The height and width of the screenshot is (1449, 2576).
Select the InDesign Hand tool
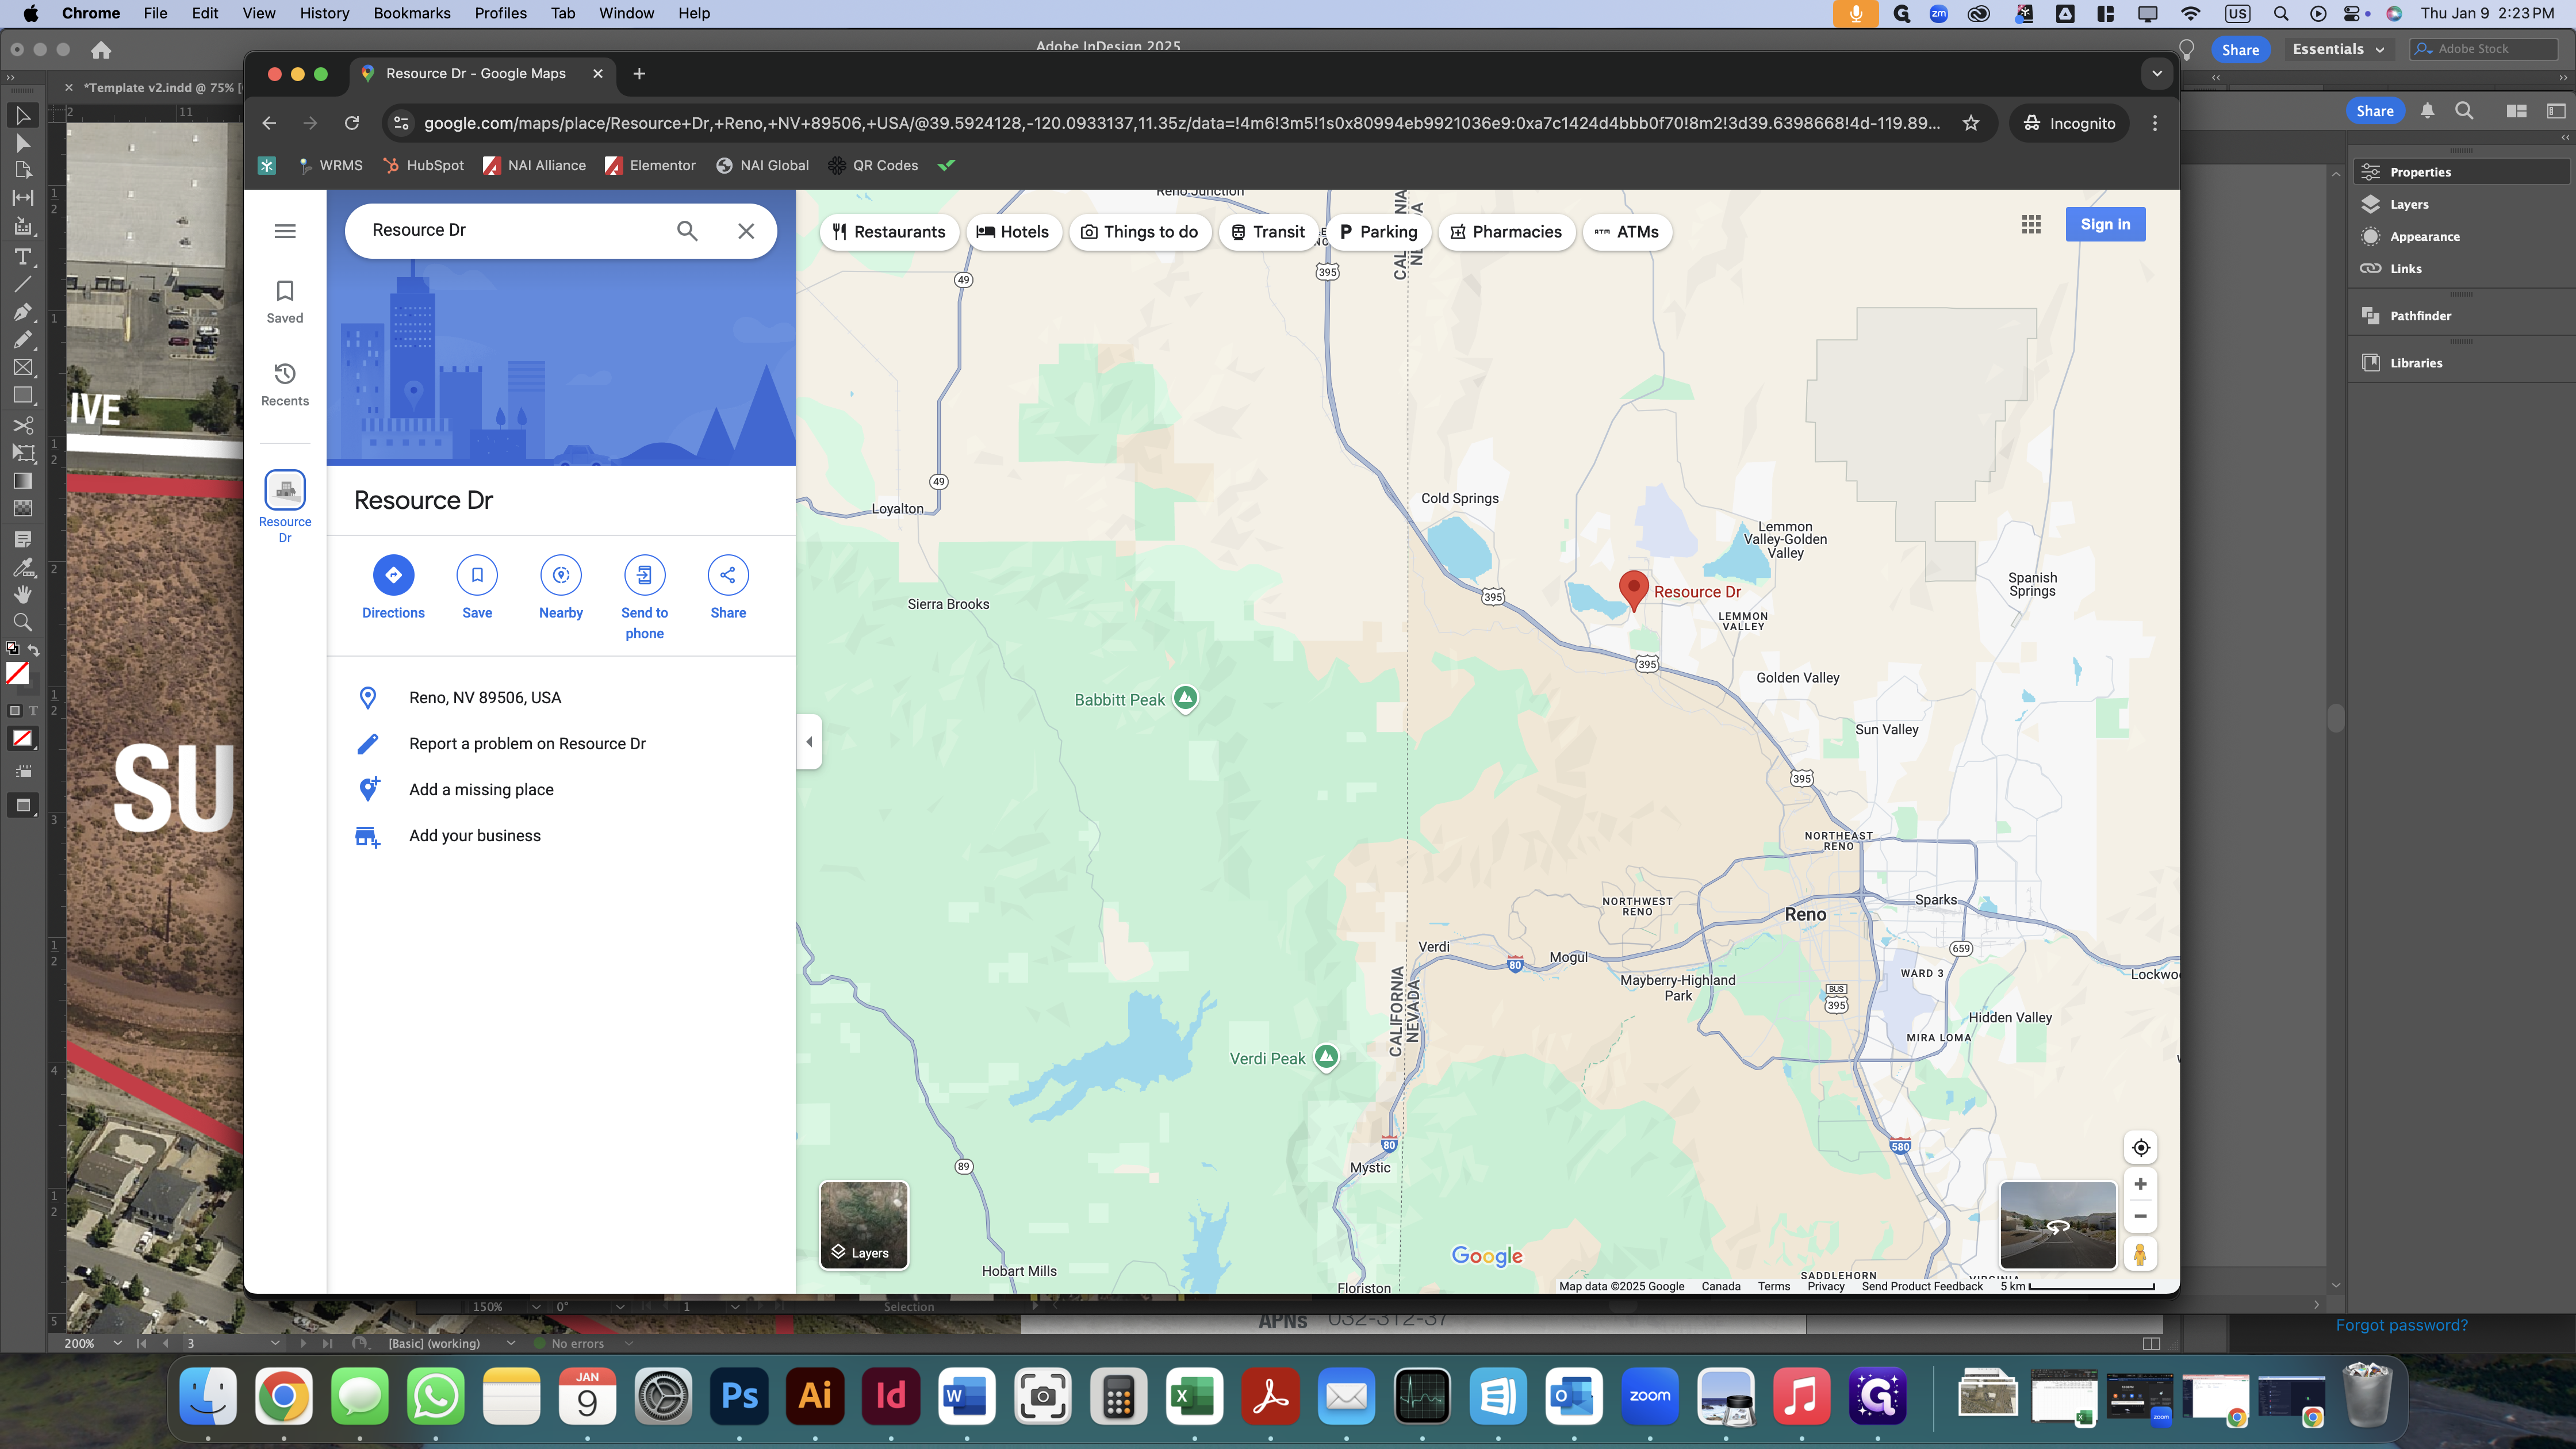[x=23, y=594]
